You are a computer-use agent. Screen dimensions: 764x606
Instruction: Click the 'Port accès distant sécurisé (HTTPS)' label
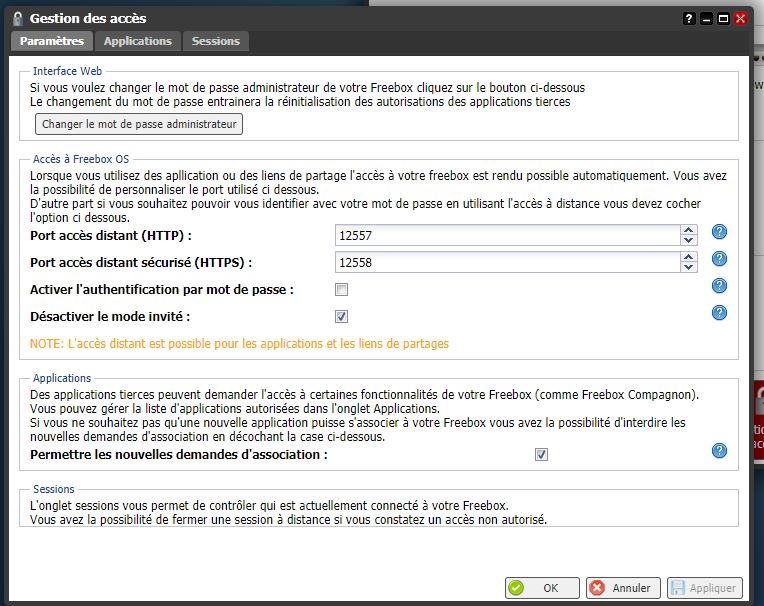141,263
